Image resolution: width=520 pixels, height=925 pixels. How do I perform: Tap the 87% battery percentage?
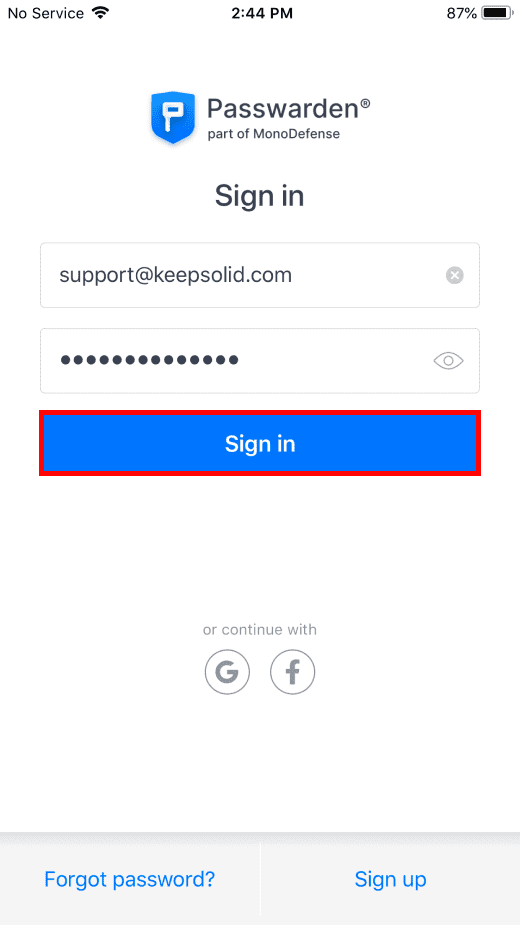click(462, 13)
